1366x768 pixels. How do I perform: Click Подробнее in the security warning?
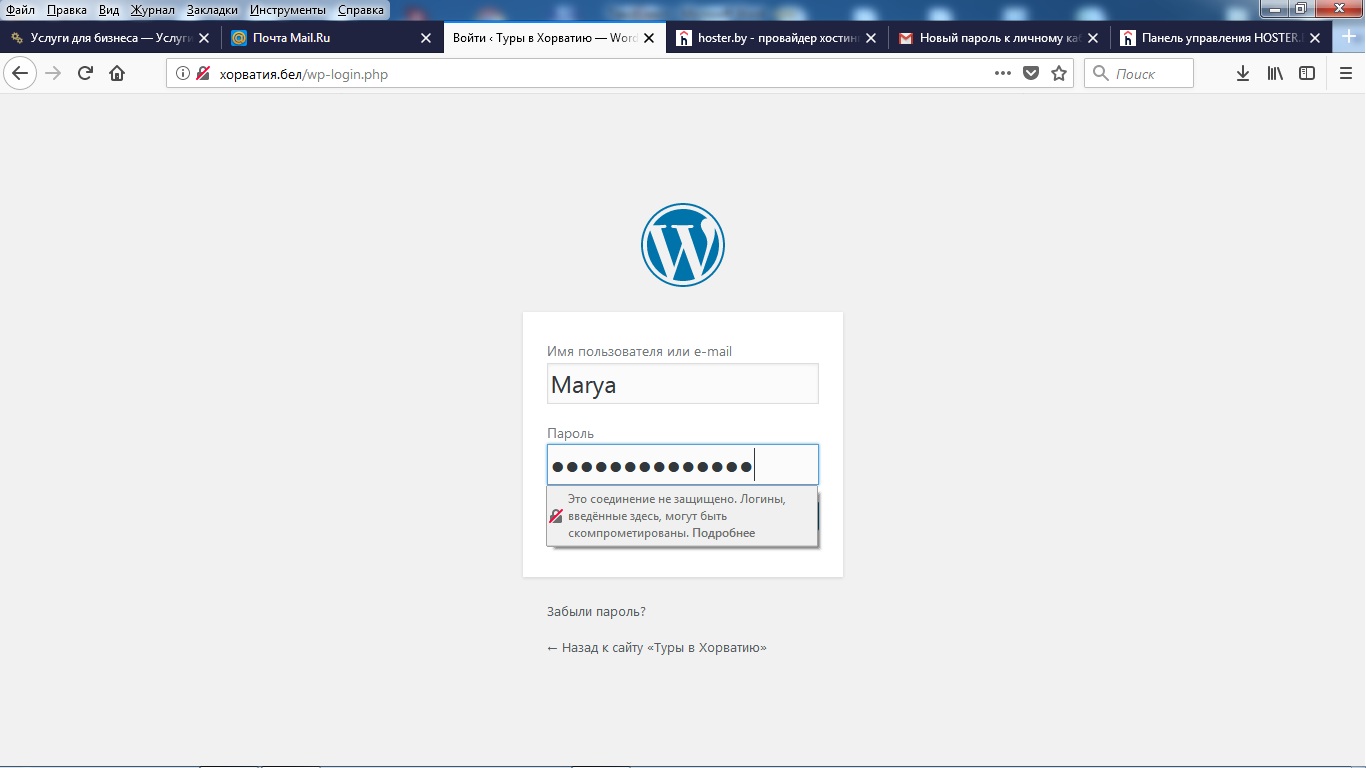tap(723, 533)
